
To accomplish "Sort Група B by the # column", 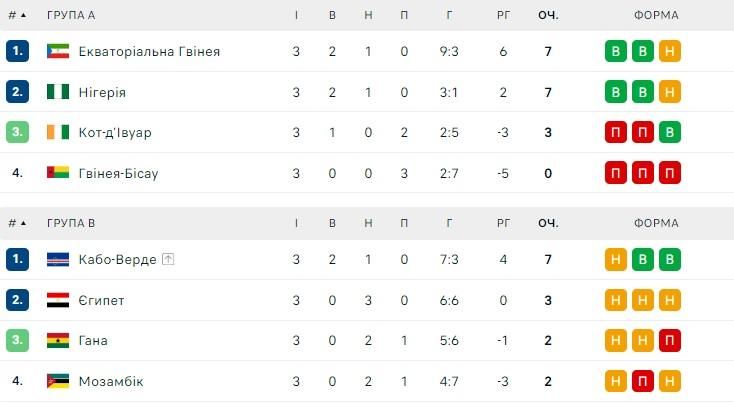I will pyautogui.click(x=17, y=223).
